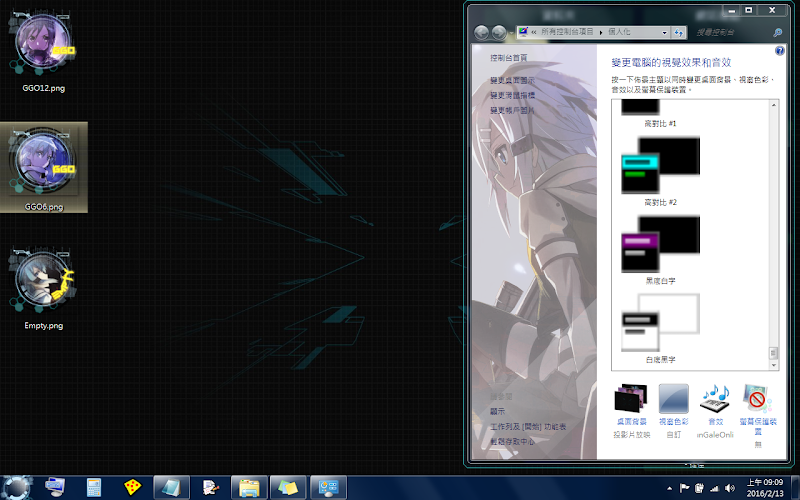Click the theme list scrollbar thumb
Viewport: 800px width, 500px height.
click(x=773, y=353)
